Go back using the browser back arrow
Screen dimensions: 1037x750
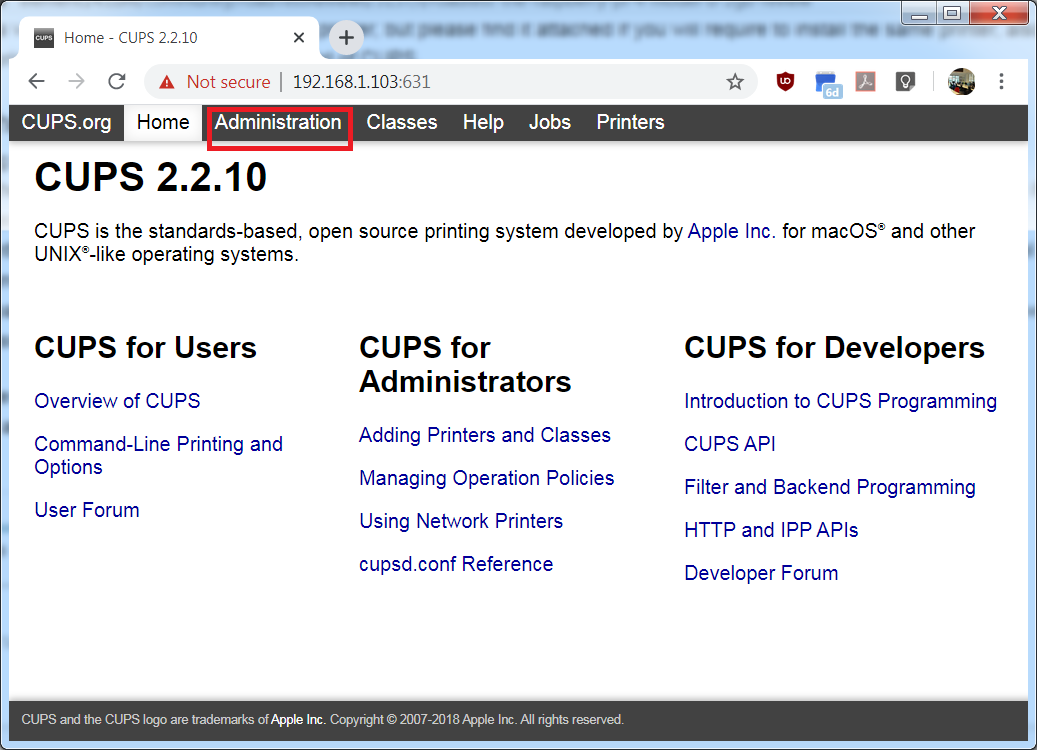(36, 82)
